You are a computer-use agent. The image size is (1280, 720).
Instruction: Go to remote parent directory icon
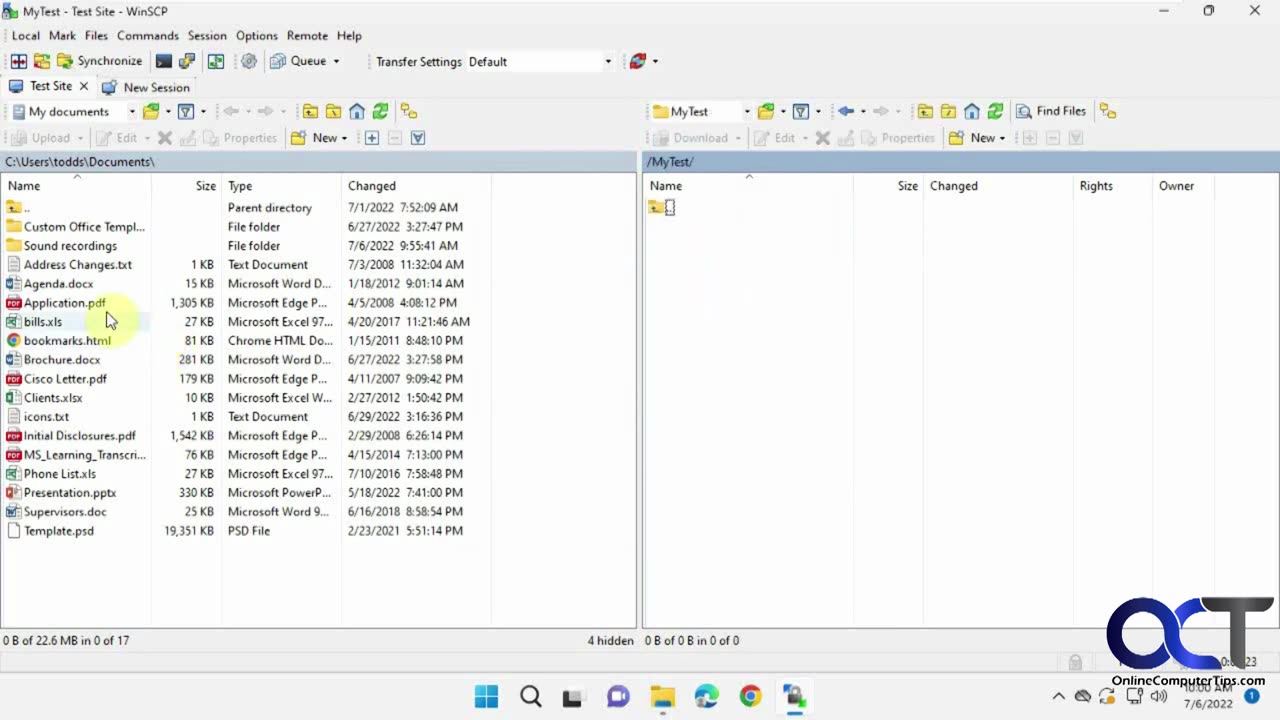click(926, 111)
